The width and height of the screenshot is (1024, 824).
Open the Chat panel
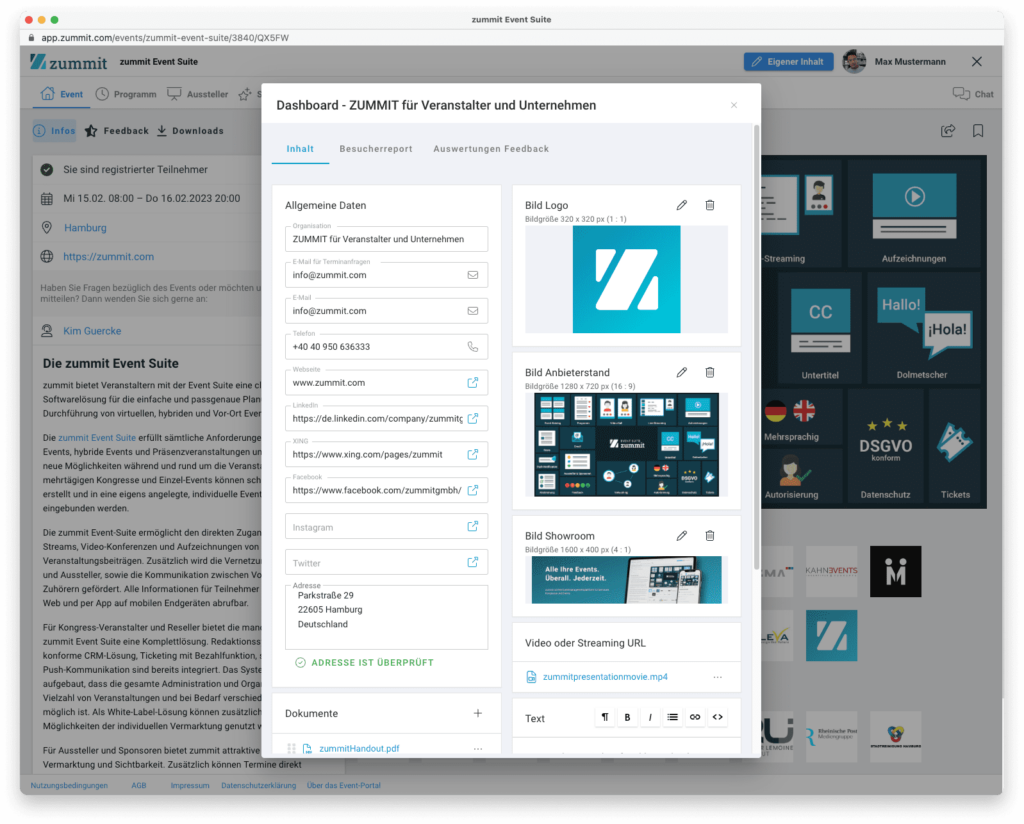pyautogui.click(x=970, y=93)
